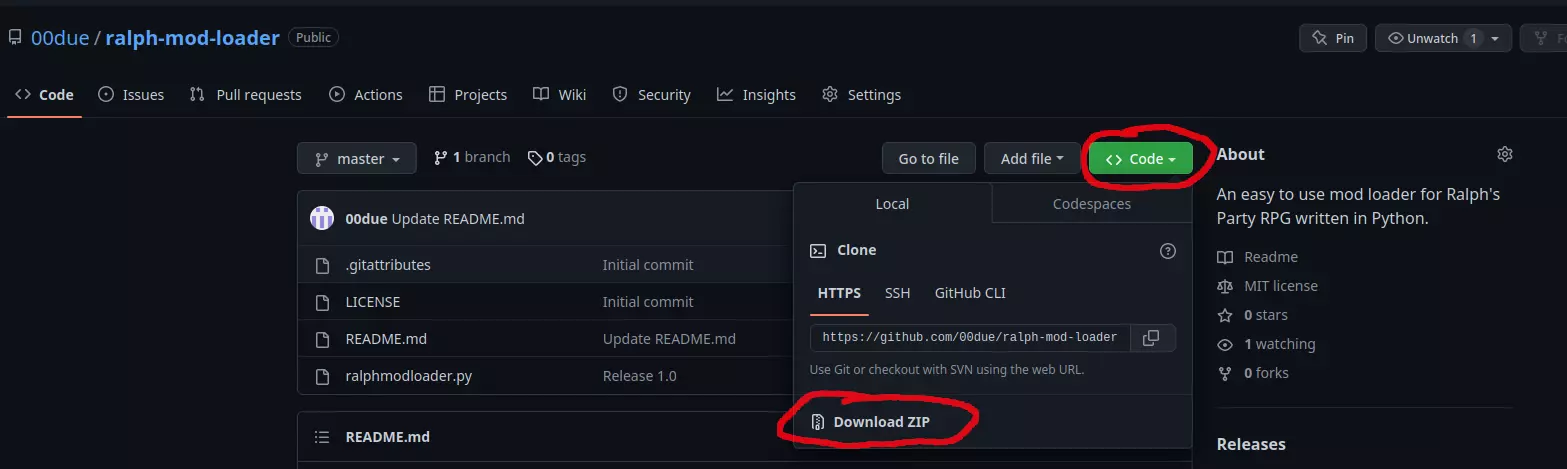Screen dimensions: 1567x469
Task: Select the GitHub CLI clone option
Action: coord(970,293)
